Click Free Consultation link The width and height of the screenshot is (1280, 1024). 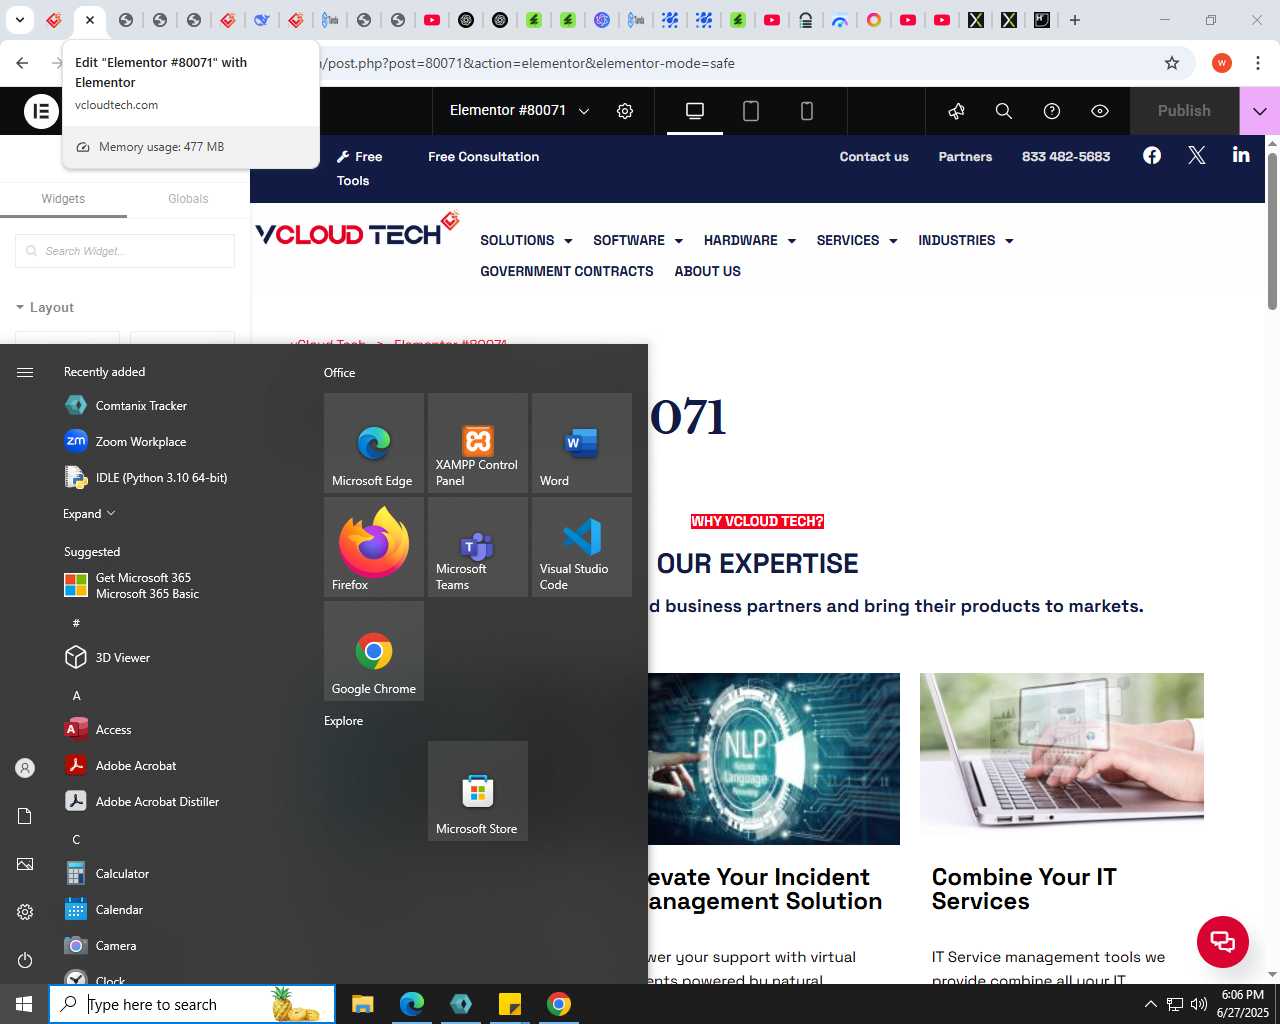click(483, 157)
